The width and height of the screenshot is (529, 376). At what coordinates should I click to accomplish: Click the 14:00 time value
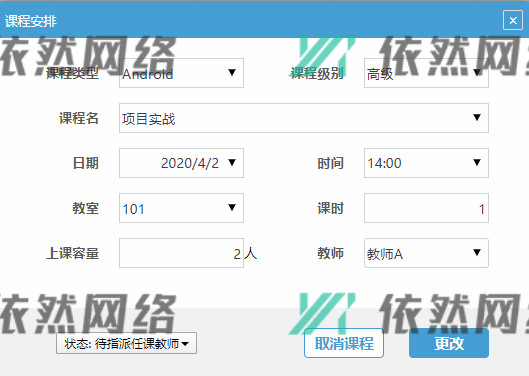pyautogui.click(x=384, y=163)
